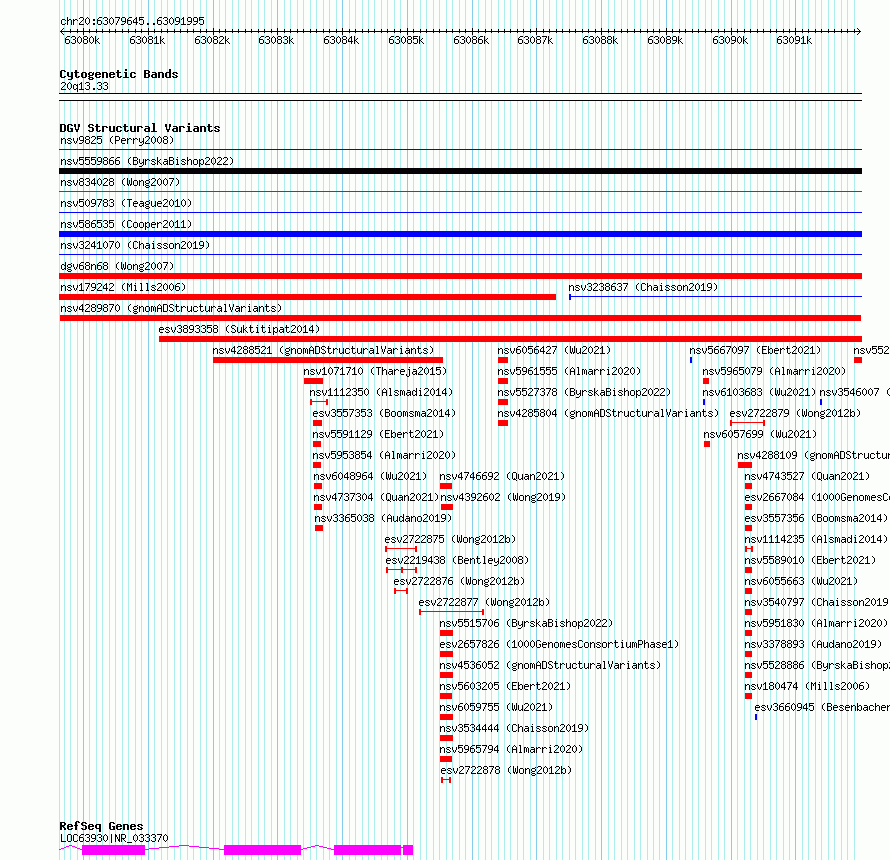890x860 pixels.
Task: Select nsv6059755 (Wu2021) label
Action: point(496,707)
